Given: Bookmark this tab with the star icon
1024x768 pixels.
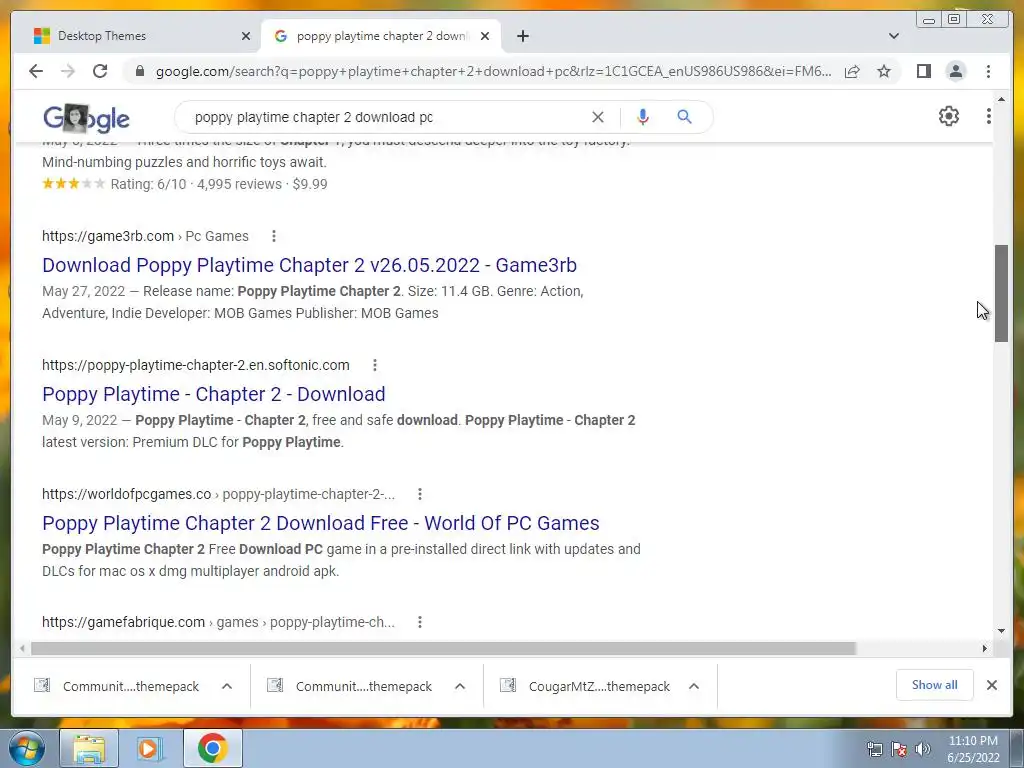Looking at the screenshot, I should click(884, 71).
